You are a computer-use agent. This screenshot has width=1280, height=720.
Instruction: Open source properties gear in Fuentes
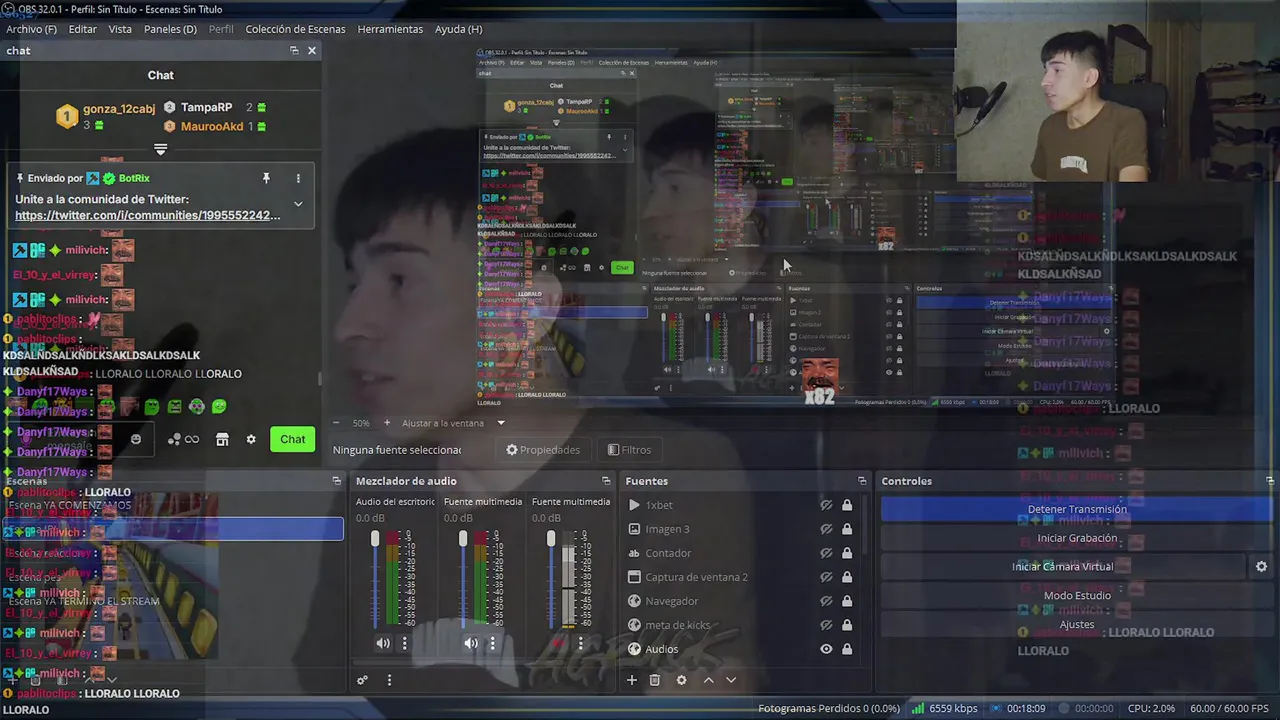click(682, 680)
